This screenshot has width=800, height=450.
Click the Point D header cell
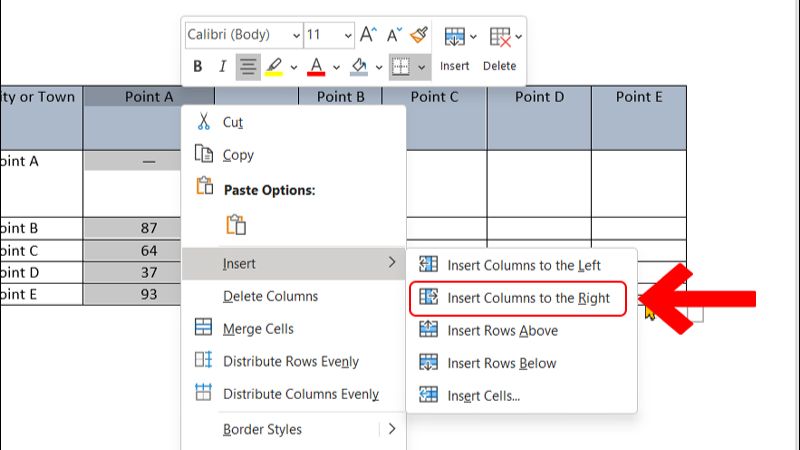tap(540, 97)
